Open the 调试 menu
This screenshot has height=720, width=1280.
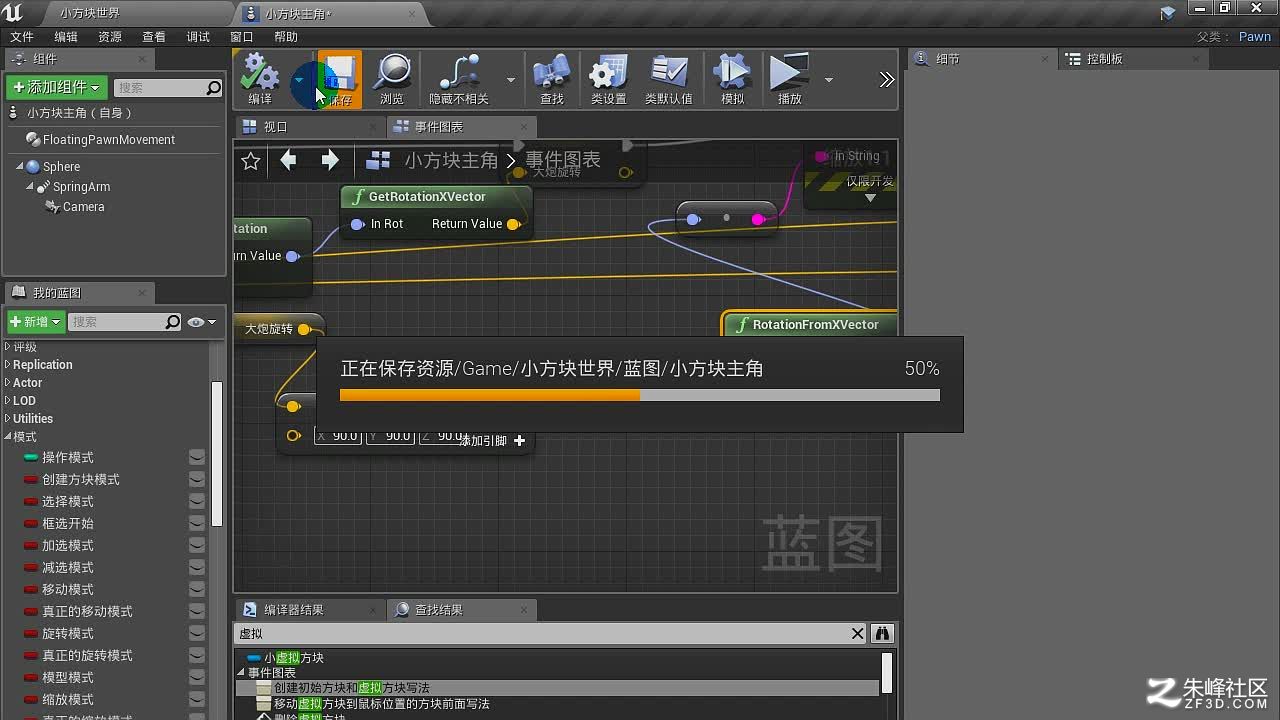(198, 37)
